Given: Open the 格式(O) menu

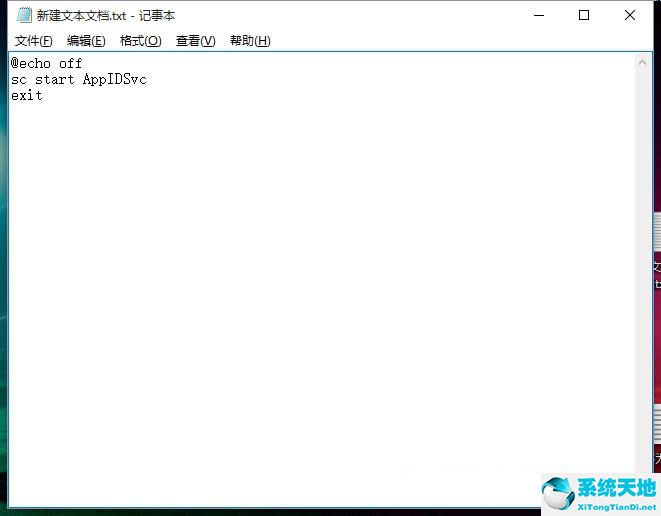Looking at the screenshot, I should [140, 41].
